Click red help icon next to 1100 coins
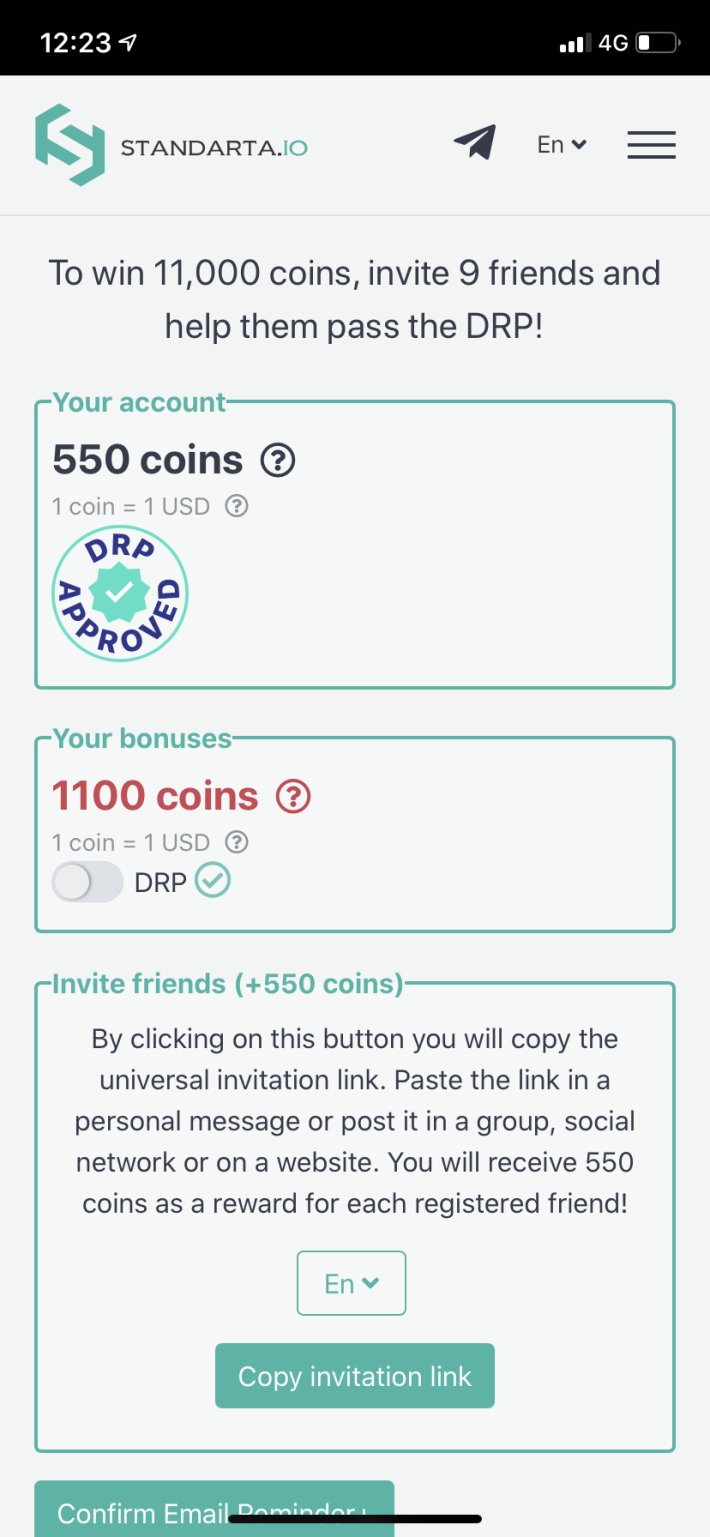710x1537 pixels. coord(293,797)
